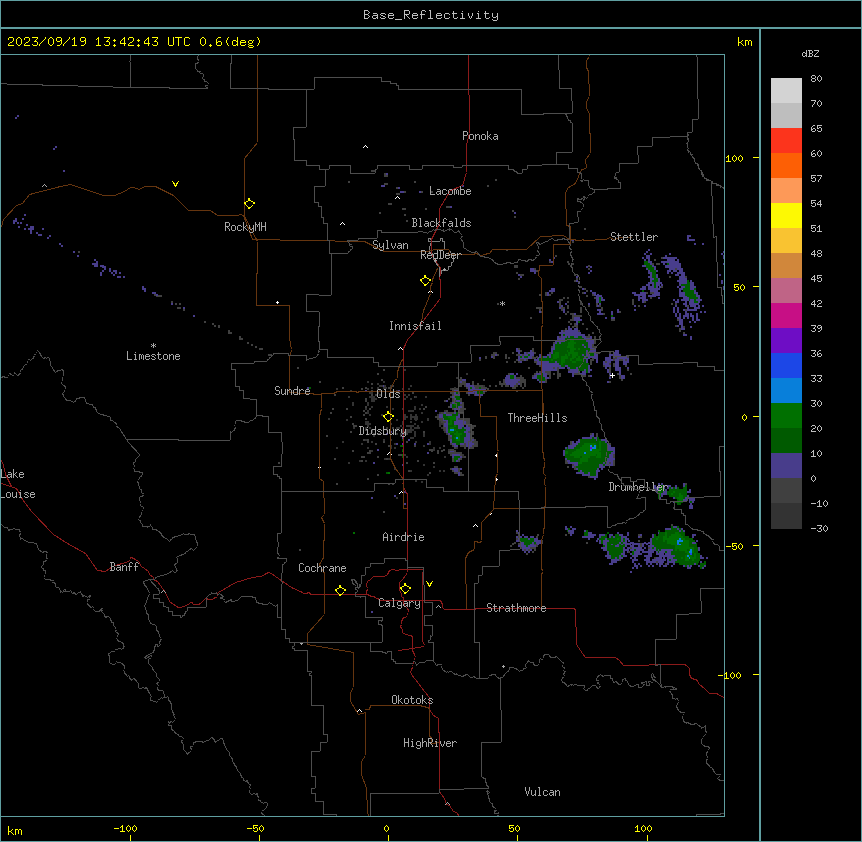Click the Vulcan label
This screenshot has height=842, width=862.
[x=543, y=792]
